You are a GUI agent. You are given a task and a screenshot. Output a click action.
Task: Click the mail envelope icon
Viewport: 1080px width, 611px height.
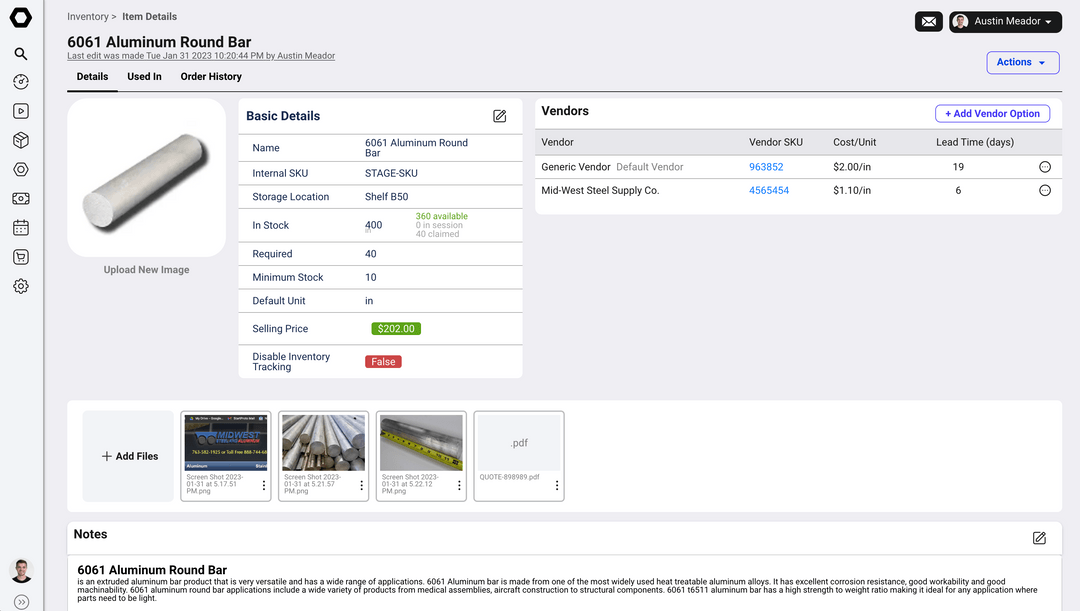click(x=928, y=22)
